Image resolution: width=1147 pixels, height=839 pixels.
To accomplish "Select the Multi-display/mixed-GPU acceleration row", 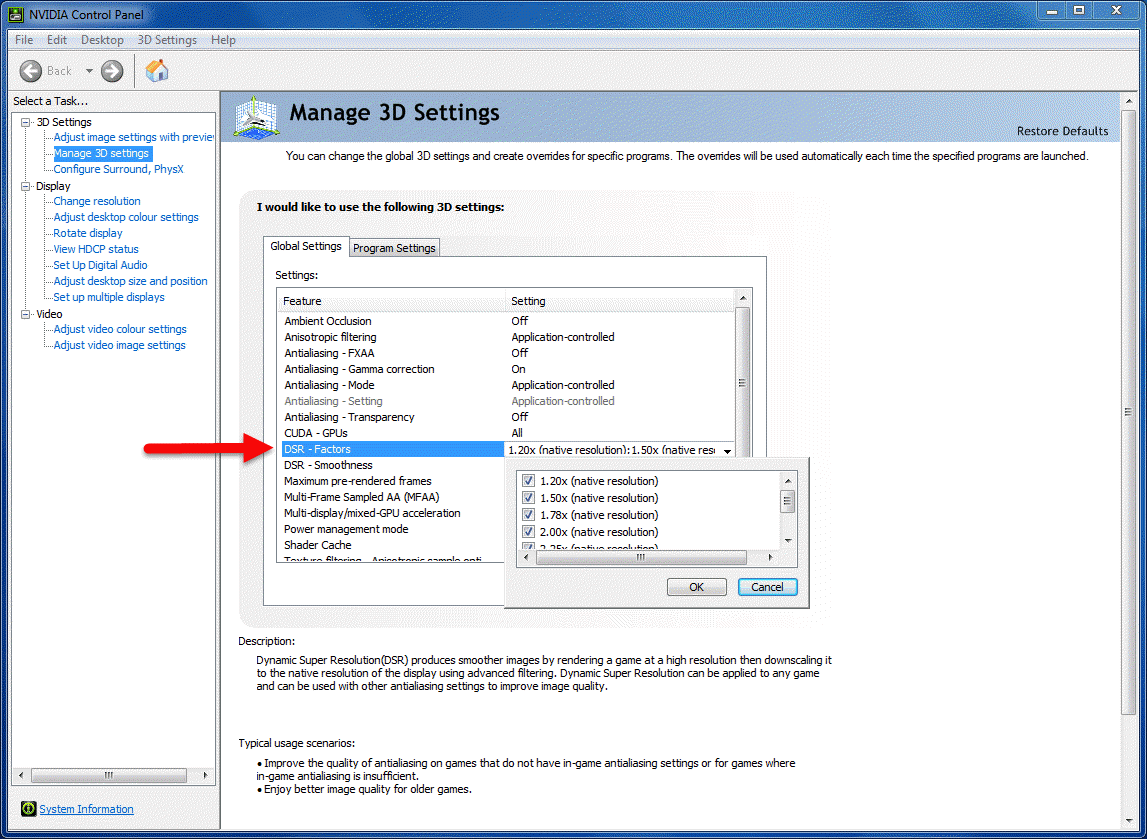I will 393,513.
